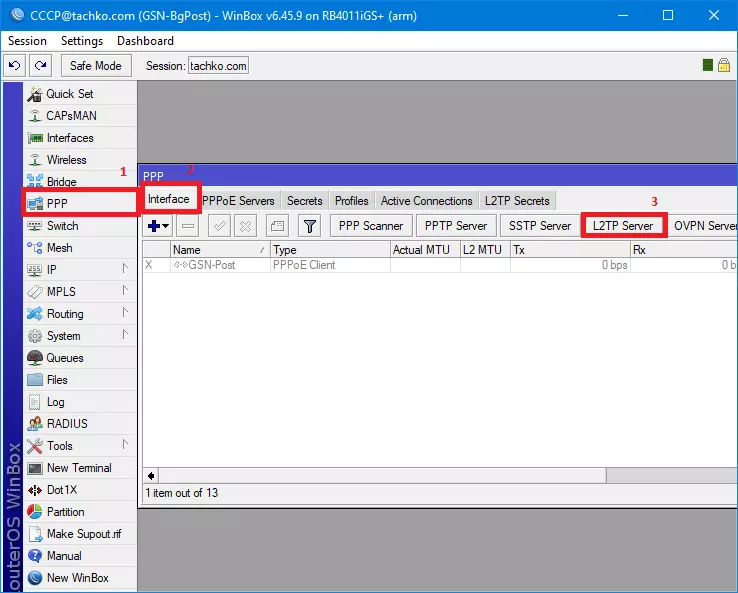This screenshot has height=593, width=738.
Task: Click the L2 MTU column header
Action: point(485,250)
